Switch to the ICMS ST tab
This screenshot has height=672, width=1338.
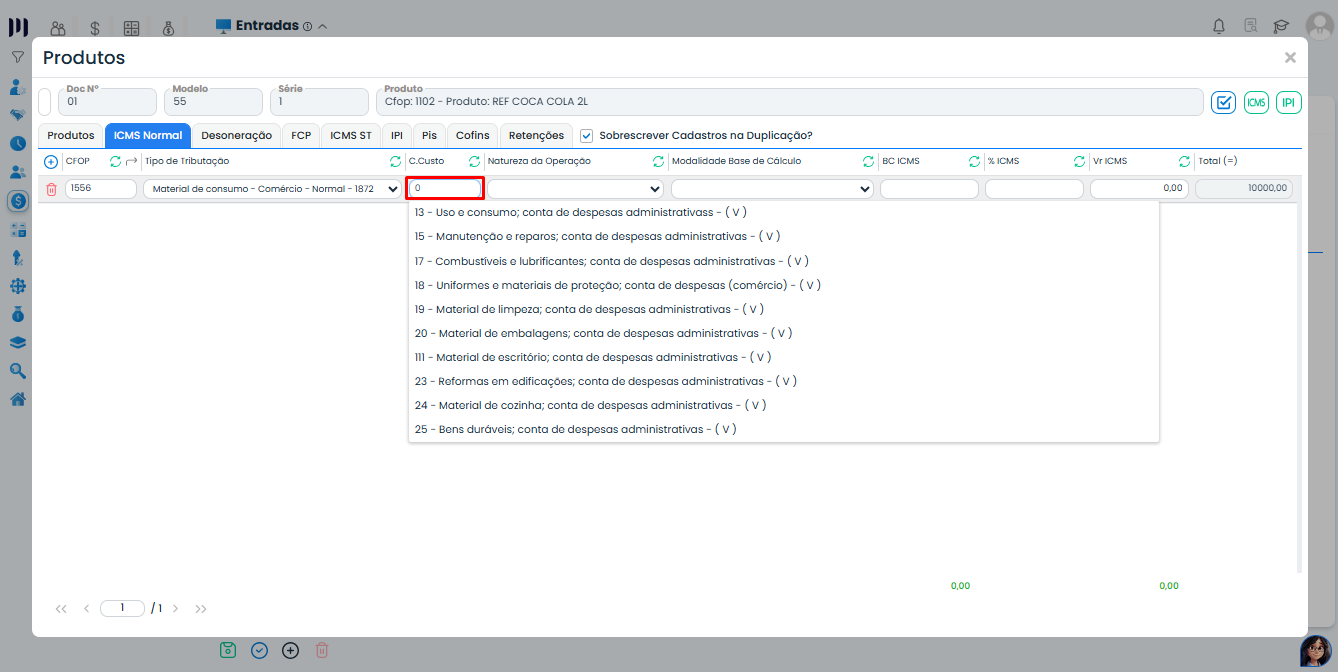351,135
